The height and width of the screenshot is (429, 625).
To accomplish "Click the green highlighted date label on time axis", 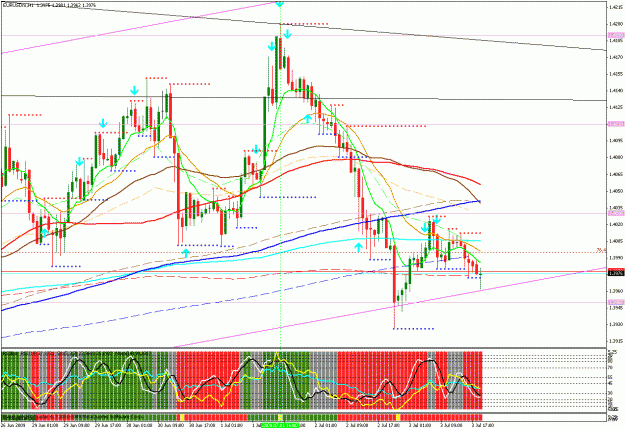I will 280,425.
